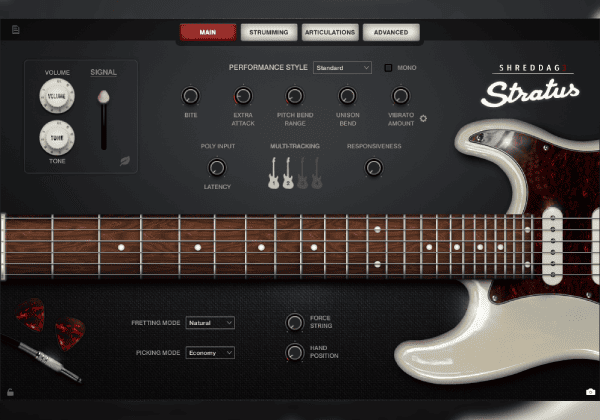This screenshot has width=600, height=420.
Task: Enable third multi-tracking guitar
Action: (x=302, y=173)
